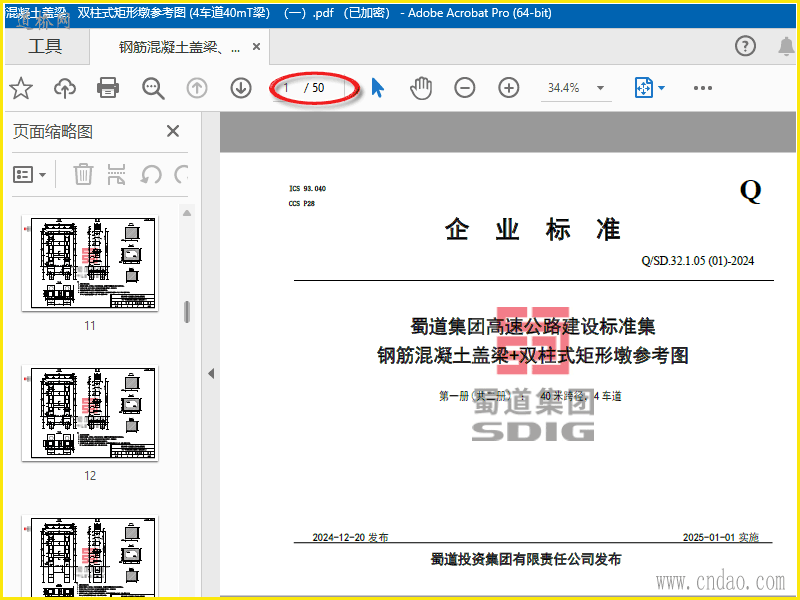Viewport: 800px width, 600px height.
Task: Expand the fit page options arrow
Action: click(662, 88)
